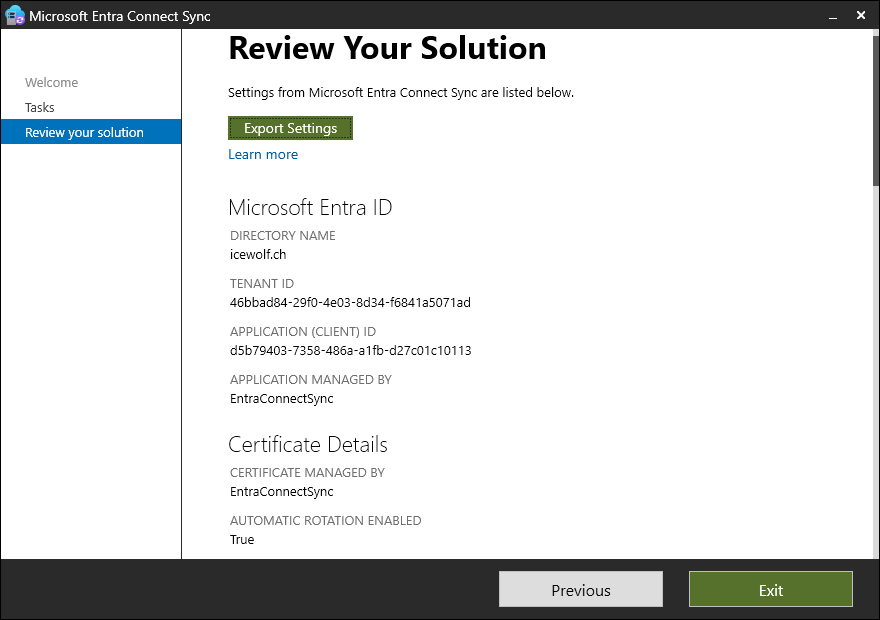Viewport: 880px width, 620px height.
Task: Close the Entra Connect Sync window
Action: [x=861, y=16]
